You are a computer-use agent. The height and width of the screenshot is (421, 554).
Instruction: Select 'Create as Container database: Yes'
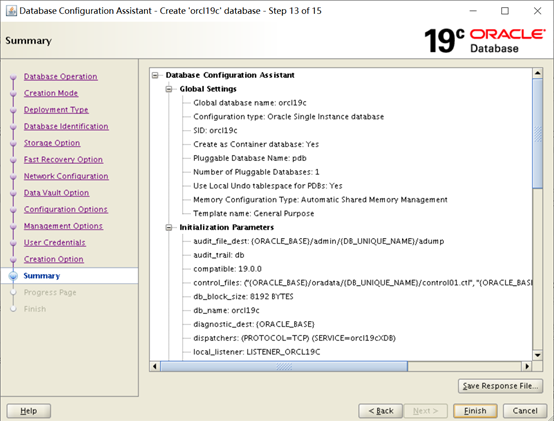256,144
